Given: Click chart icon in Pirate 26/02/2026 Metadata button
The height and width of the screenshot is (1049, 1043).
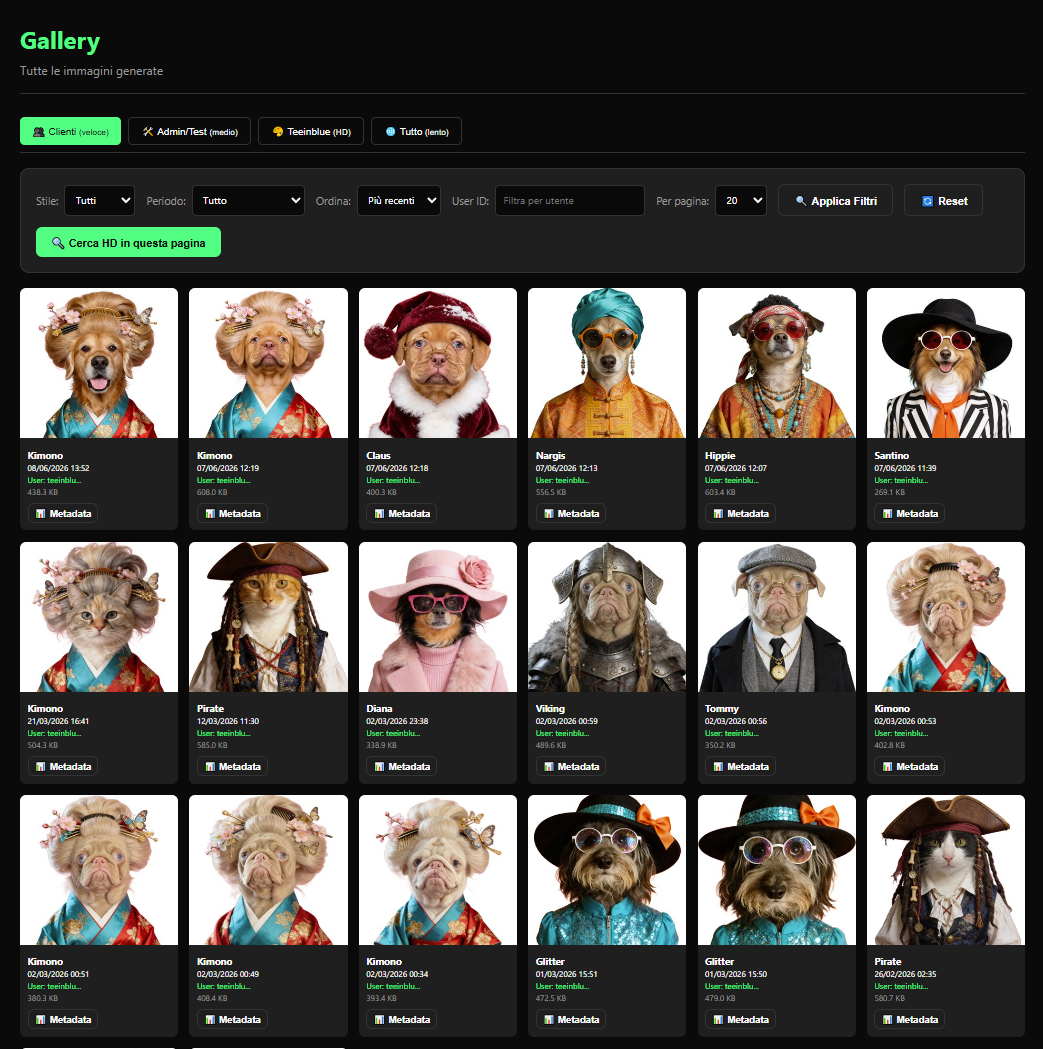Looking at the screenshot, I should [888, 1020].
